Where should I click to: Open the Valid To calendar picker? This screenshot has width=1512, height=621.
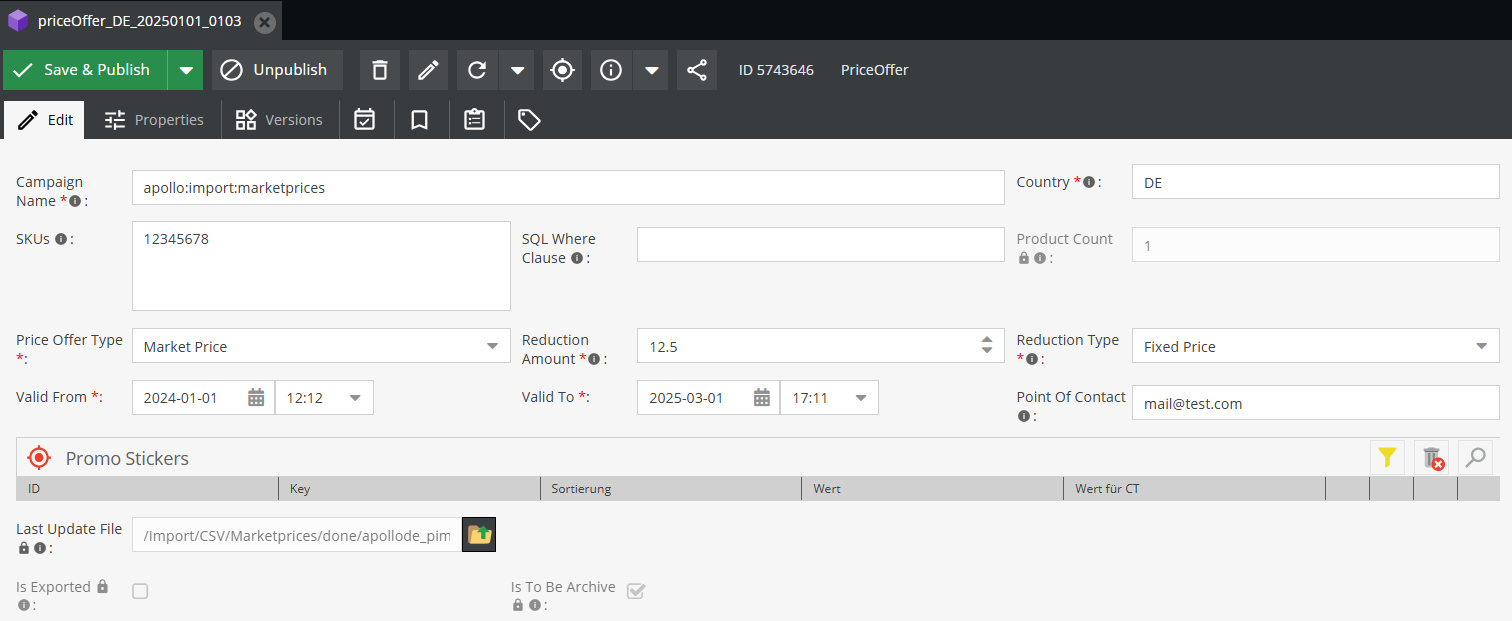click(x=762, y=398)
